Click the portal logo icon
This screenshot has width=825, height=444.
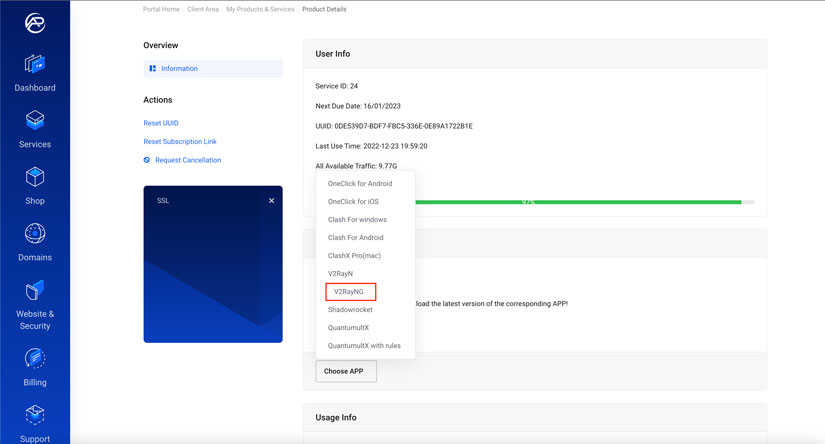[34, 22]
